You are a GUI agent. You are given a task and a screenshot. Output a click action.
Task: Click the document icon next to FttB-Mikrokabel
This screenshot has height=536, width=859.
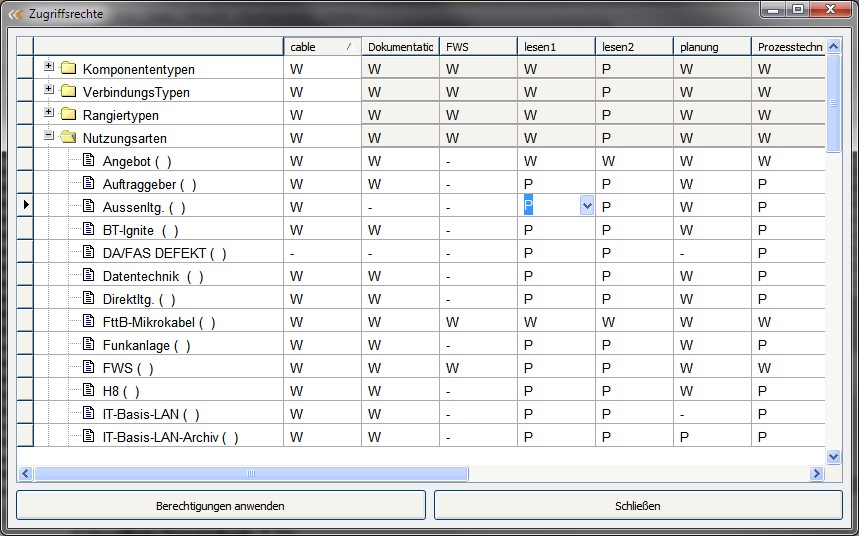pyautogui.click(x=88, y=321)
